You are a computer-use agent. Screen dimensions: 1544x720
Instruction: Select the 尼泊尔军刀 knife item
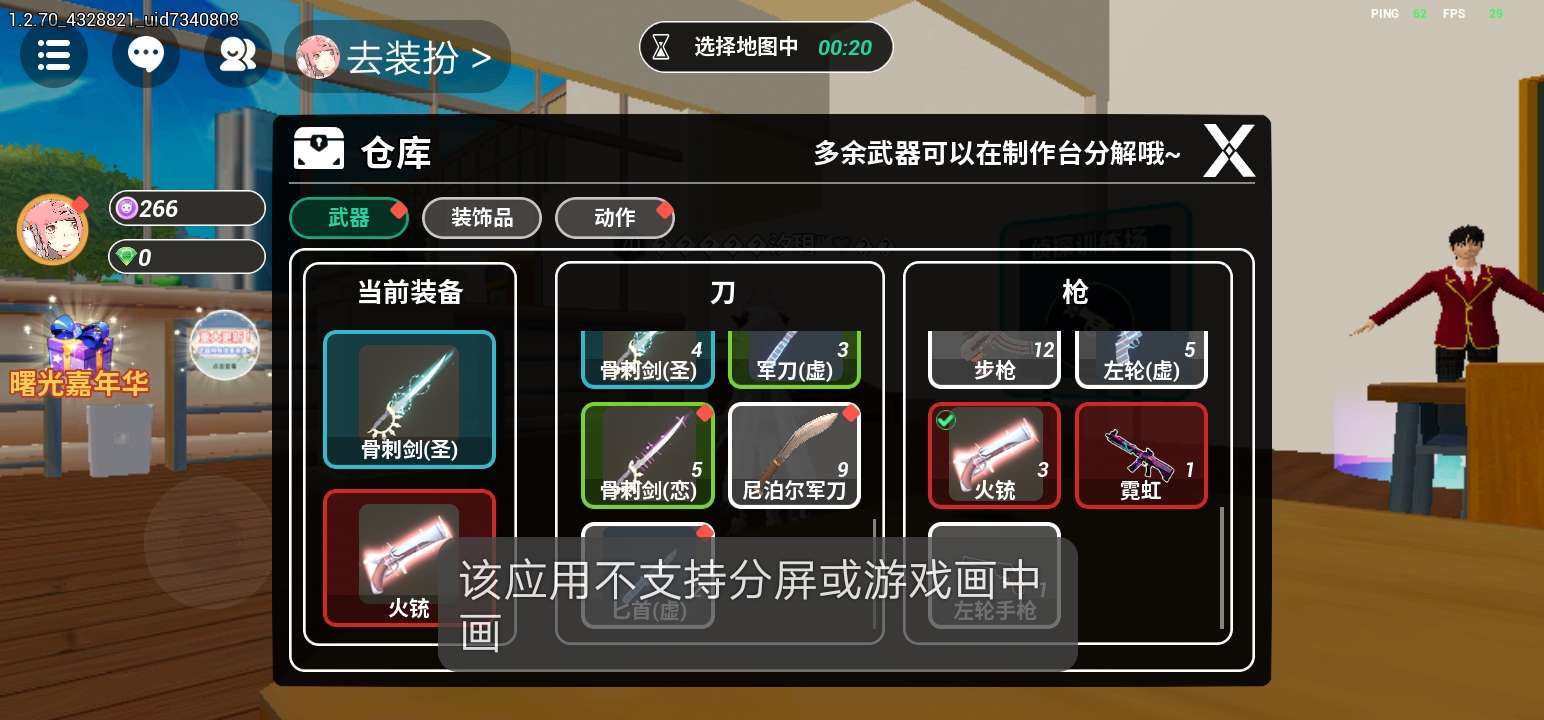pos(794,456)
